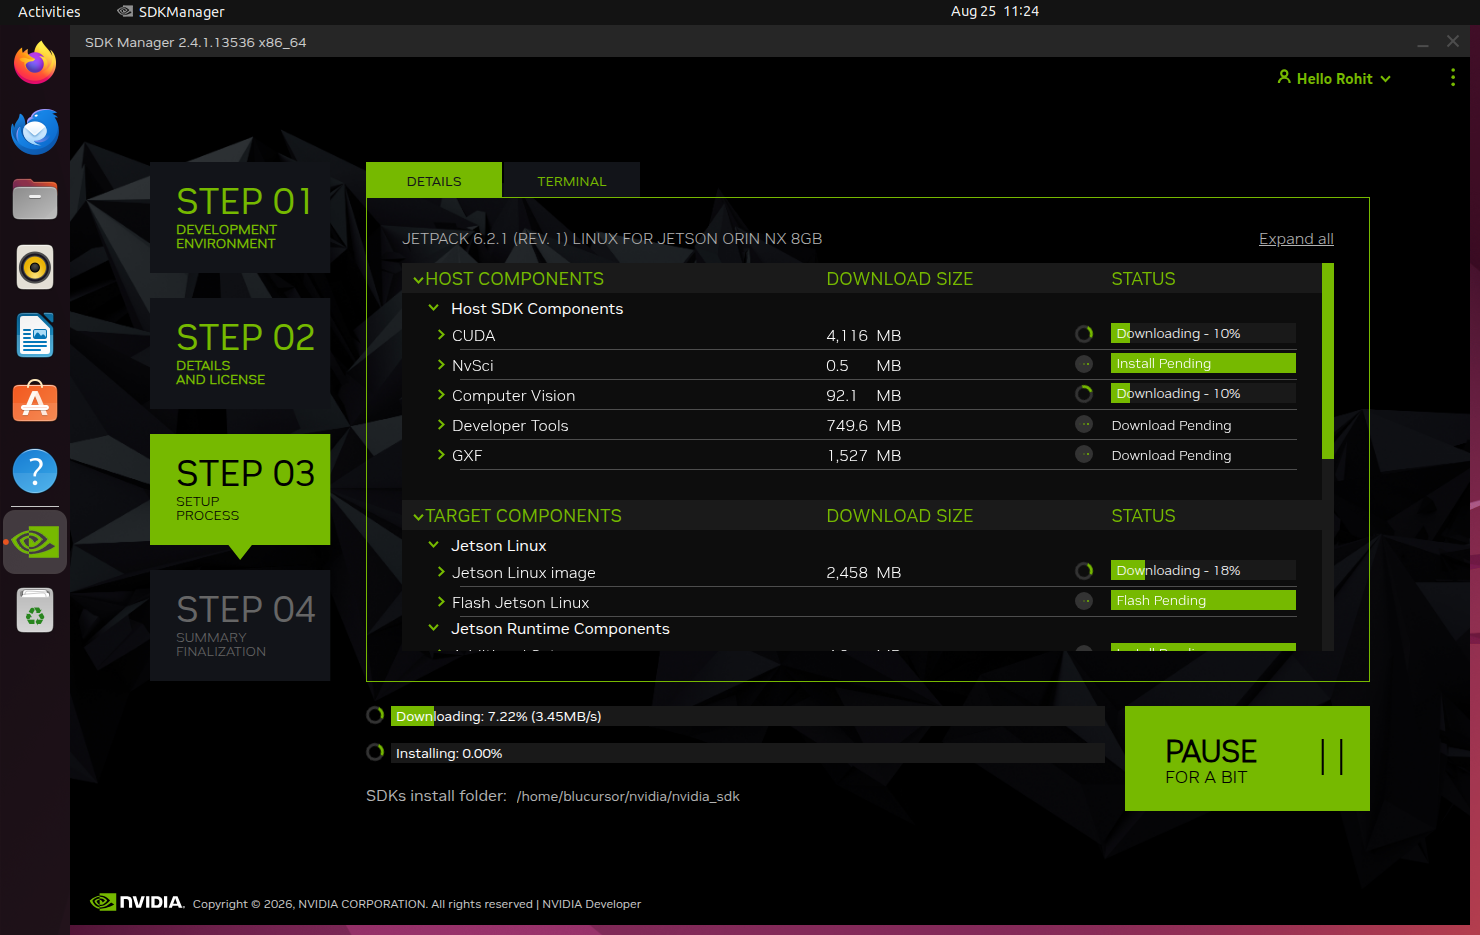
Task: Collapse the TARGET COMPONENTS section
Action: tap(419, 517)
